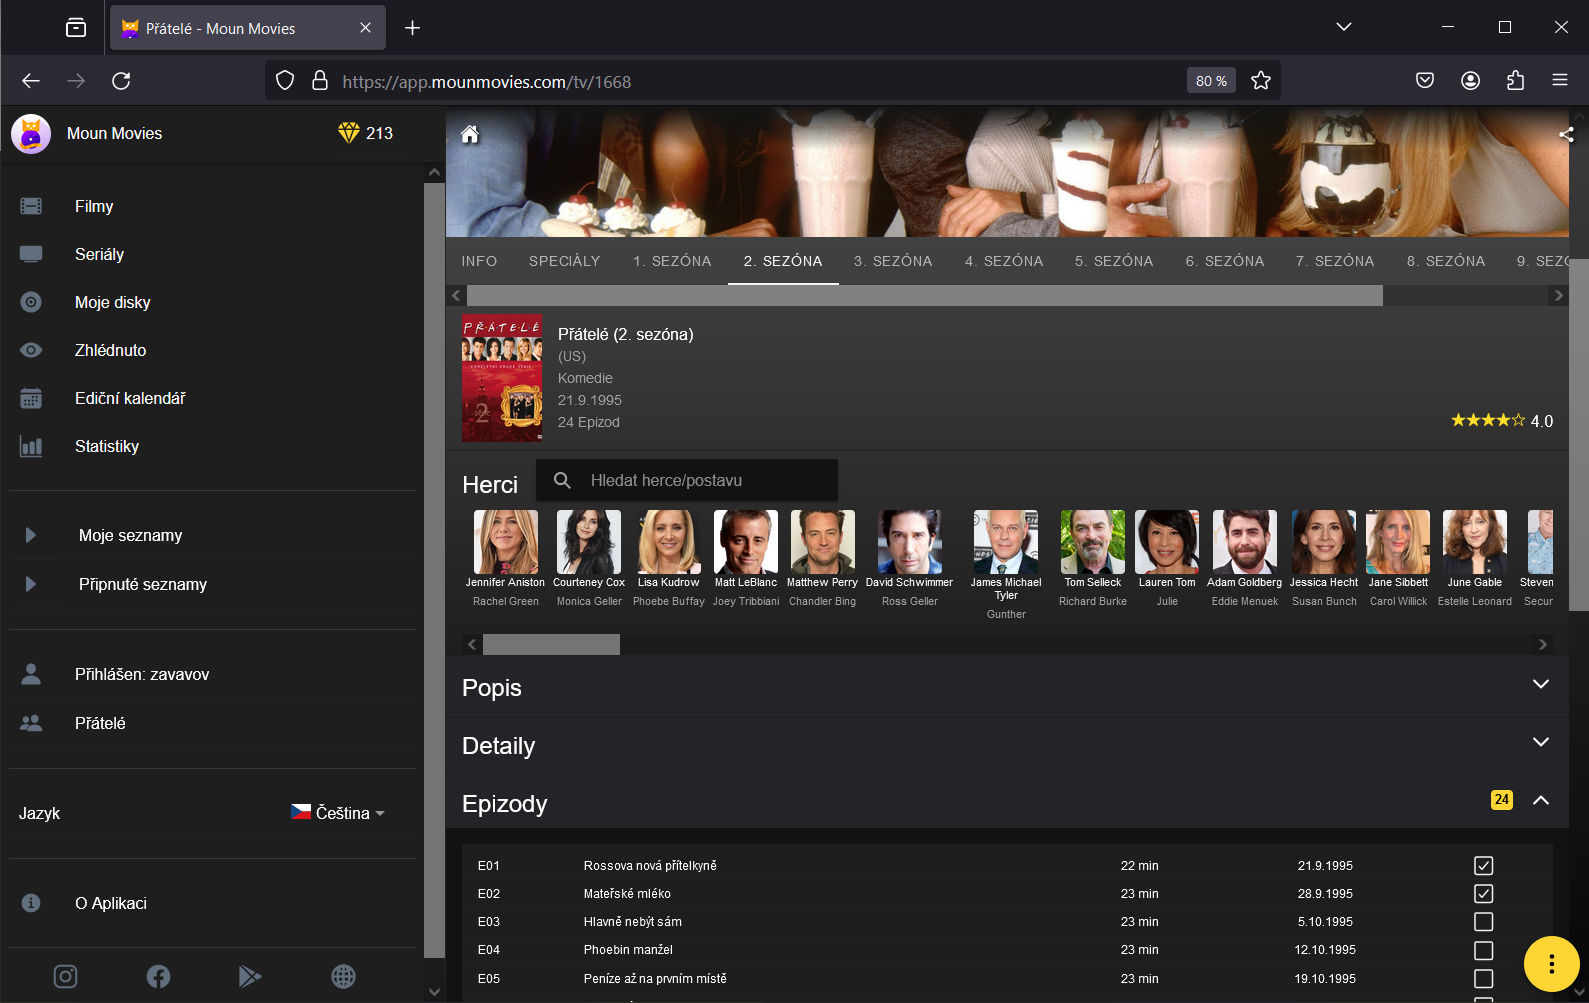
Task: Click the Hledat herce/postavu search field
Action: point(700,481)
